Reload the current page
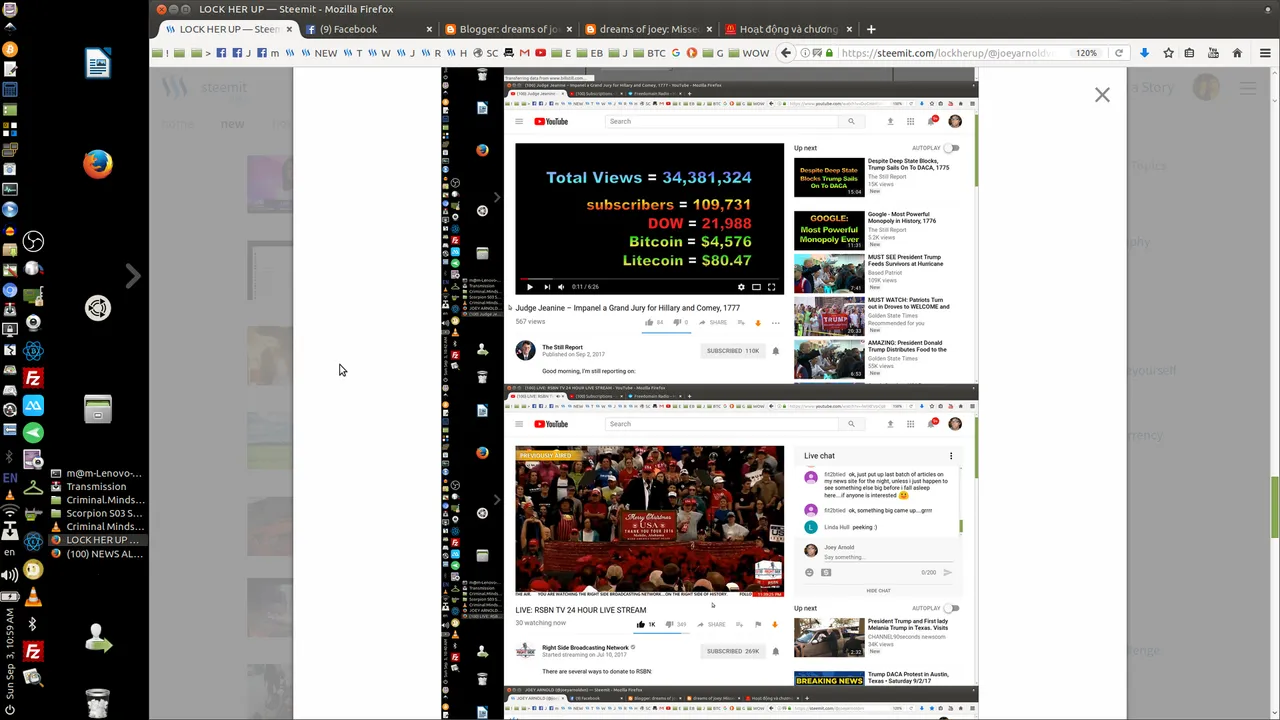 point(1119,53)
